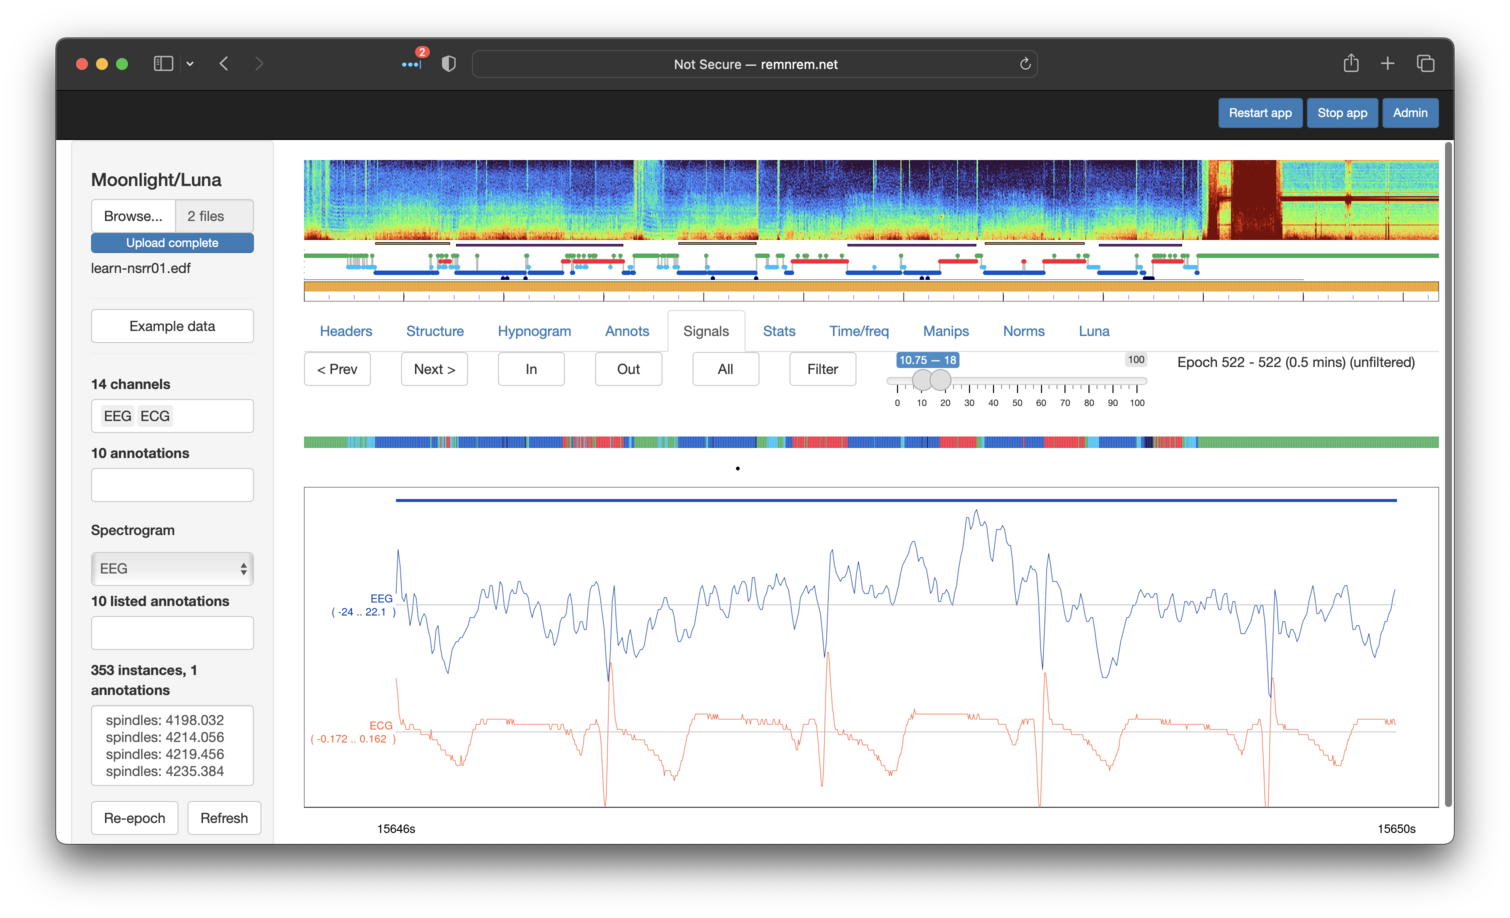
Task: Click the 10 annotations input field
Action: click(x=172, y=485)
